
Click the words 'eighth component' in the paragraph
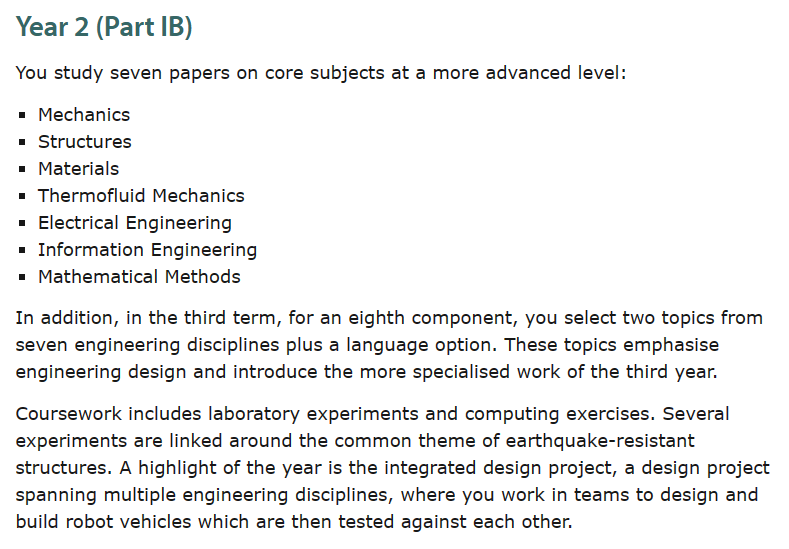click(x=430, y=319)
